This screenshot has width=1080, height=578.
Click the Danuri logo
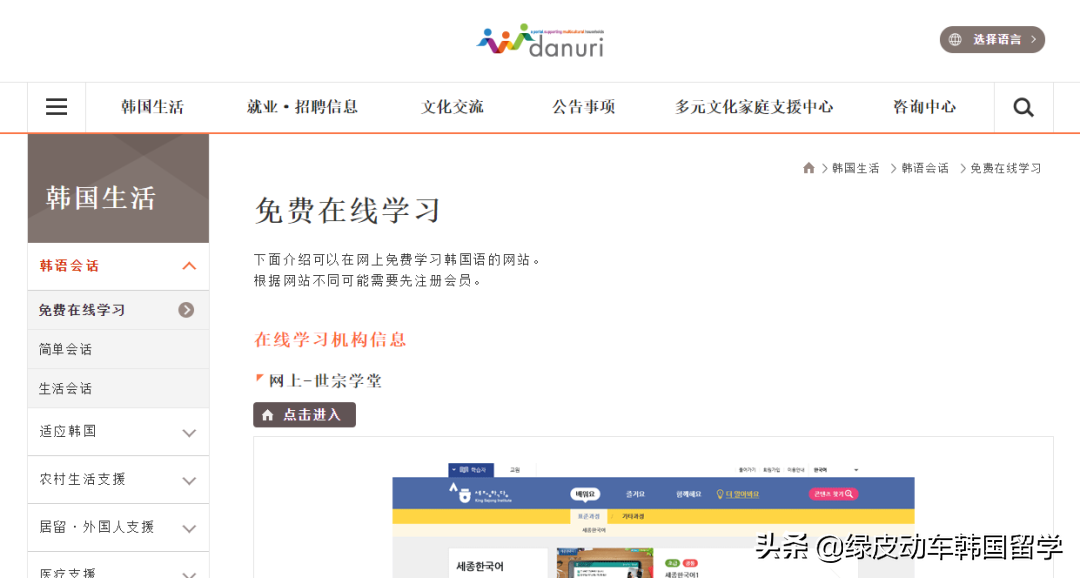pyautogui.click(x=540, y=40)
